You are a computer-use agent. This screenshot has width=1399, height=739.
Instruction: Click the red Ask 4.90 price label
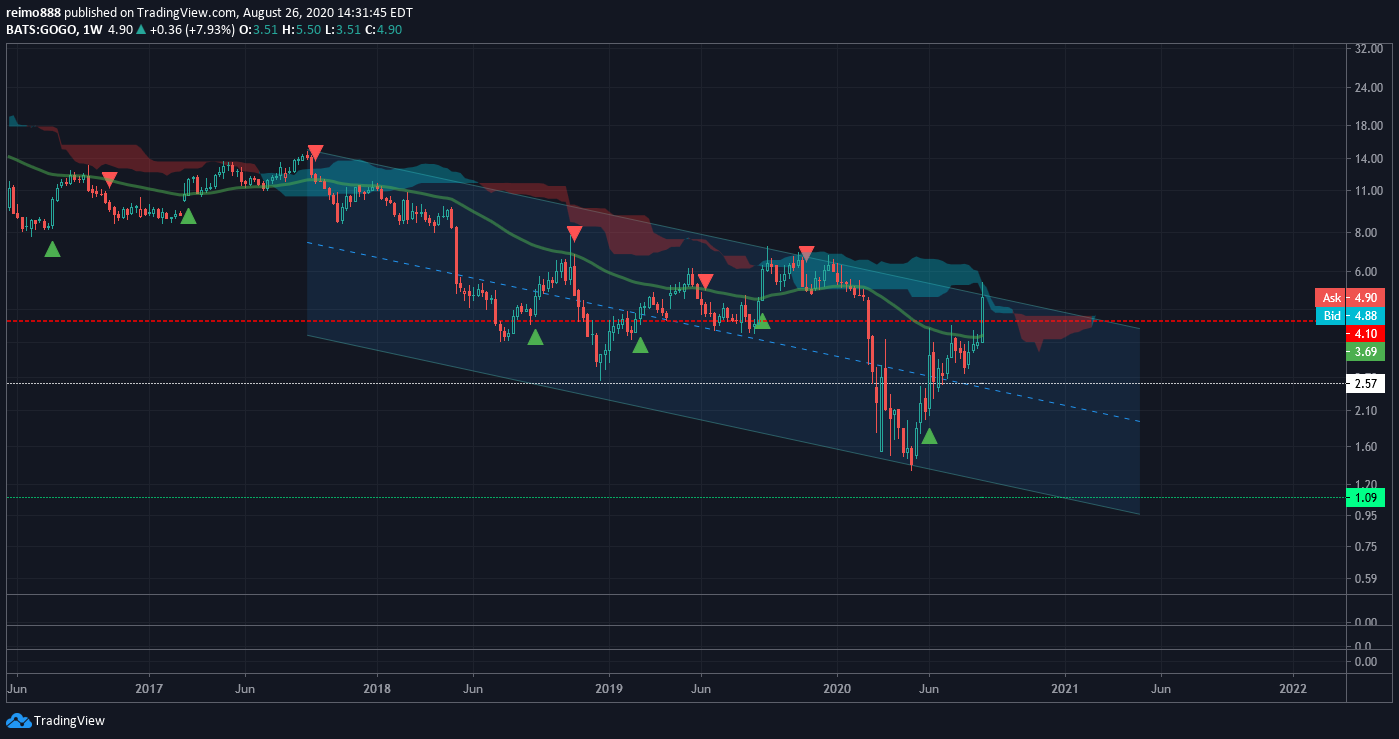point(1350,298)
